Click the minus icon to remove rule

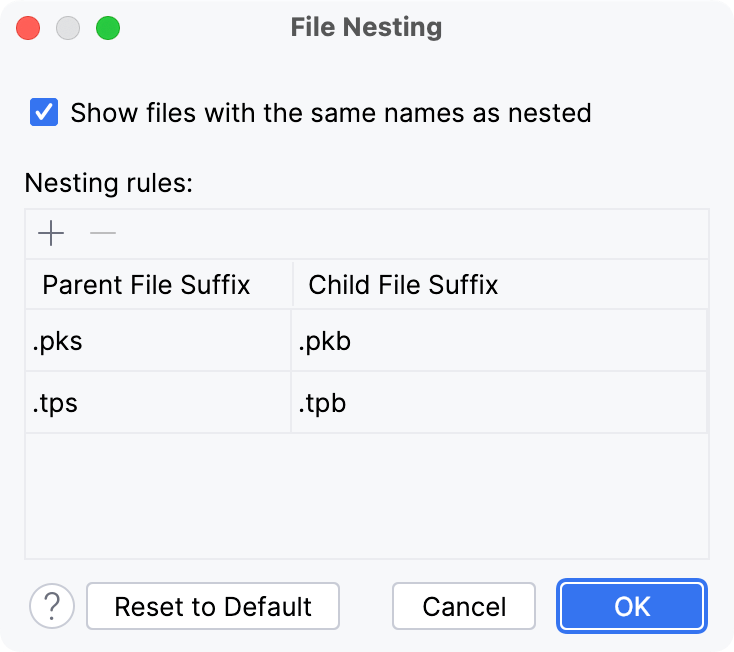[103, 234]
